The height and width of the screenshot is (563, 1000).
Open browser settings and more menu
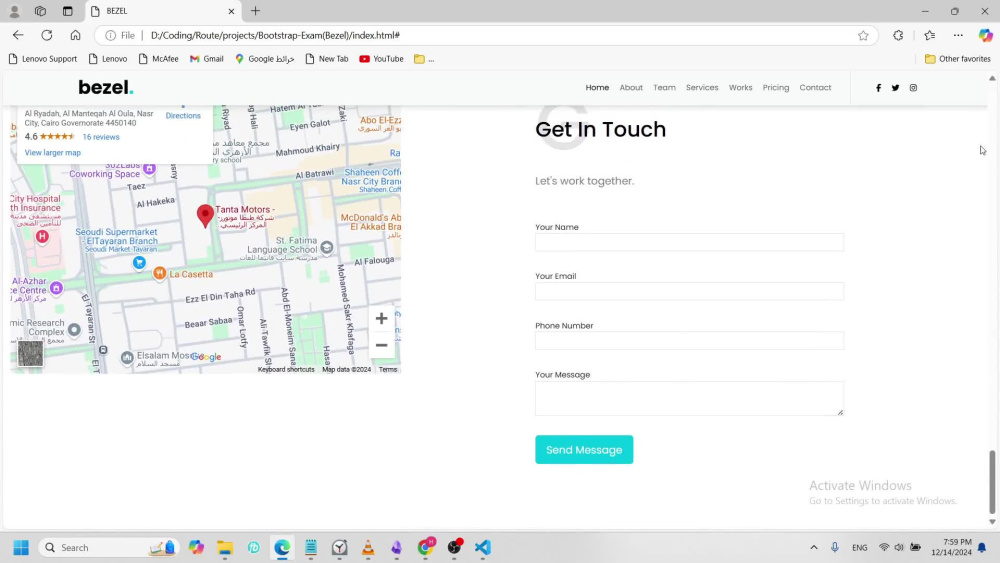[958, 35]
